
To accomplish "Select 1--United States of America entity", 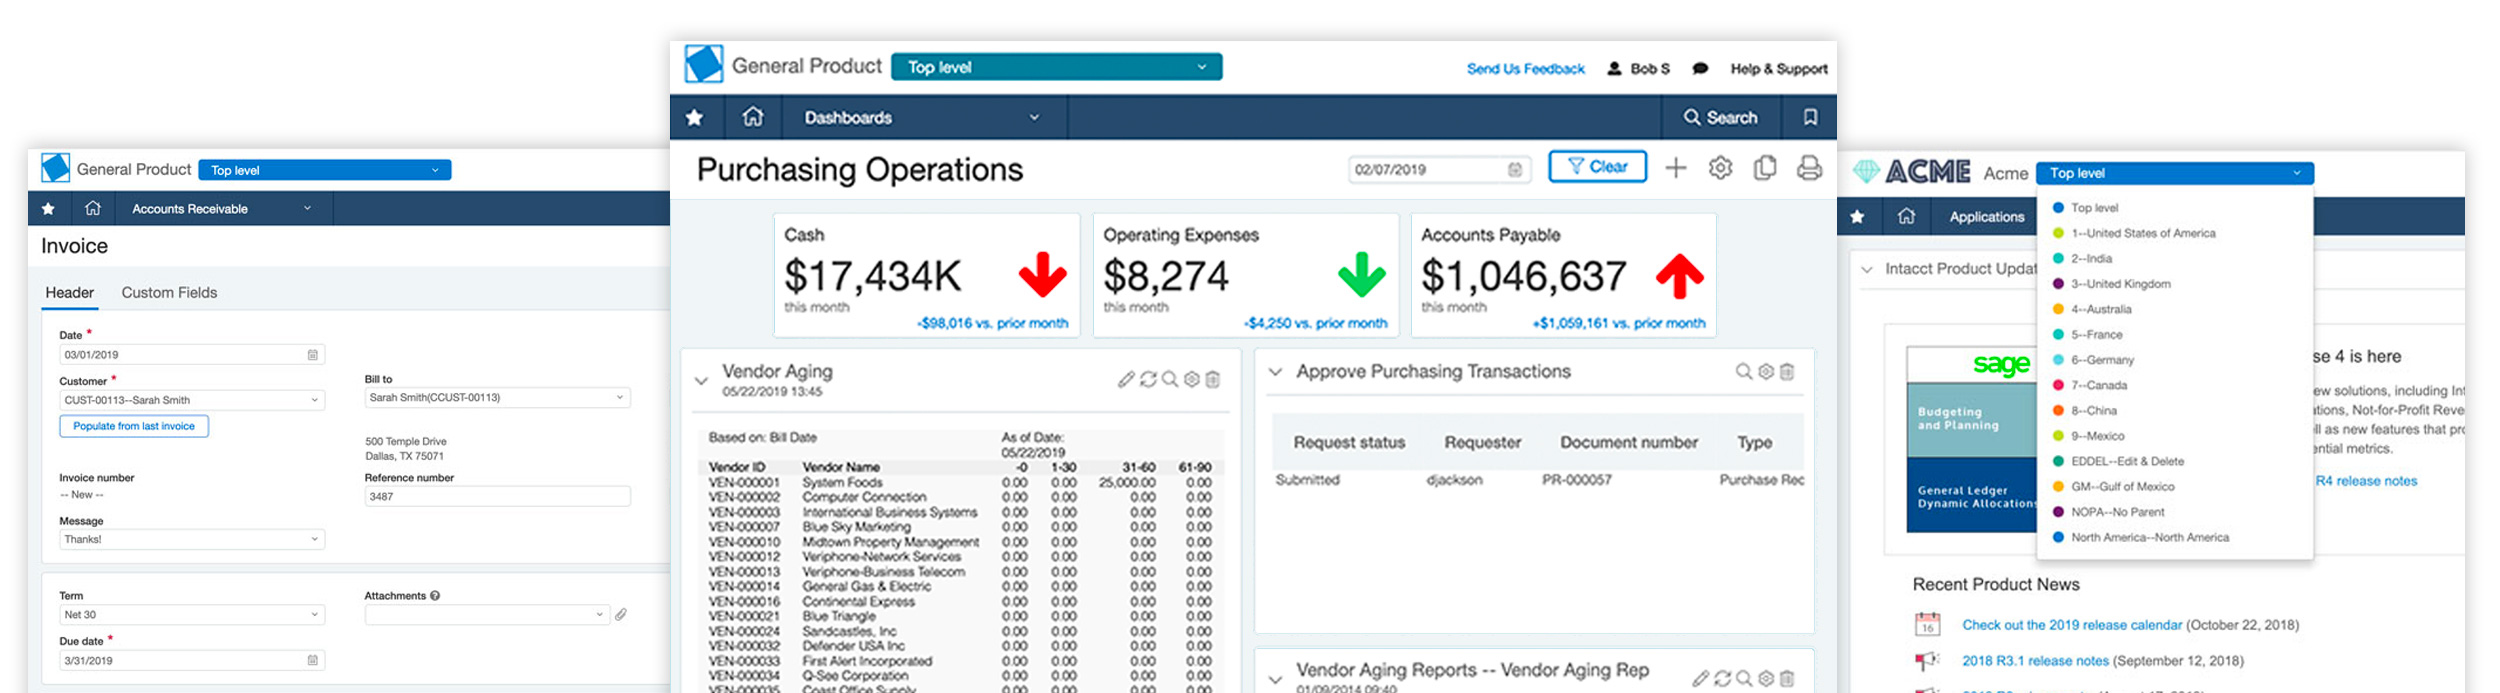I will 2143,233.
